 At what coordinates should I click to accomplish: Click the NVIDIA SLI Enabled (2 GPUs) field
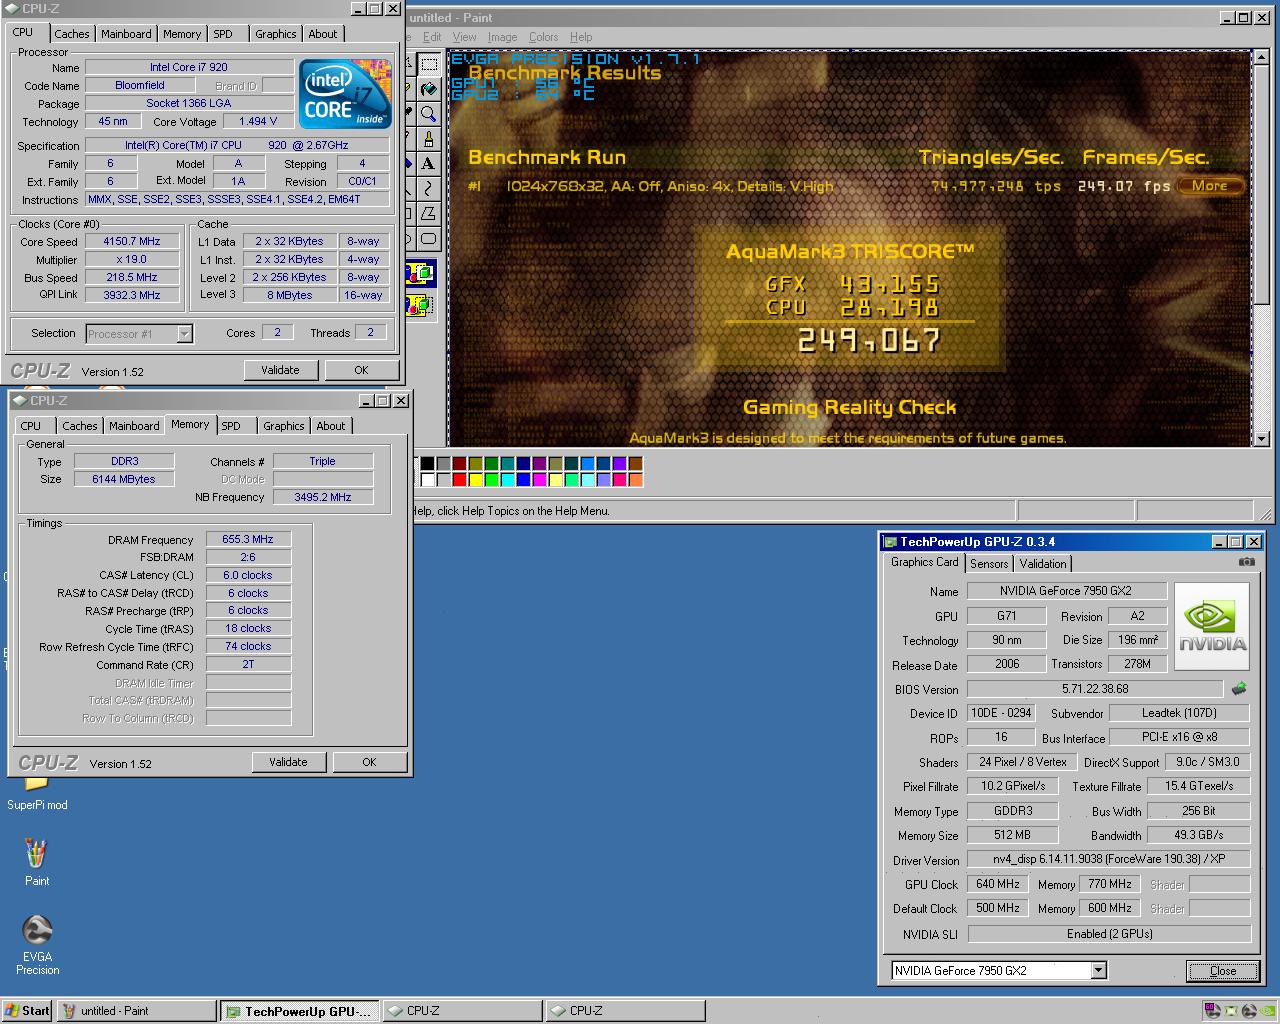1109,933
